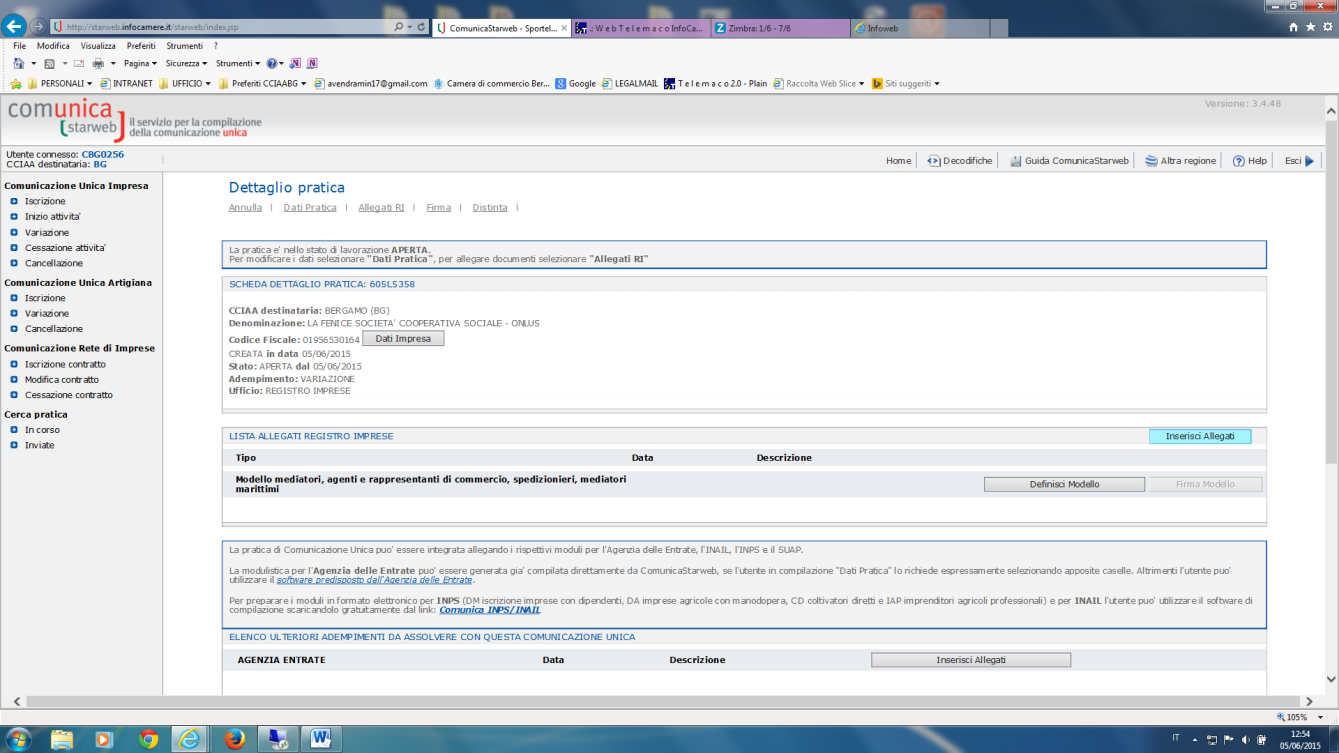Click the Home link in header
The width and height of the screenshot is (1339, 753).
(898, 161)
